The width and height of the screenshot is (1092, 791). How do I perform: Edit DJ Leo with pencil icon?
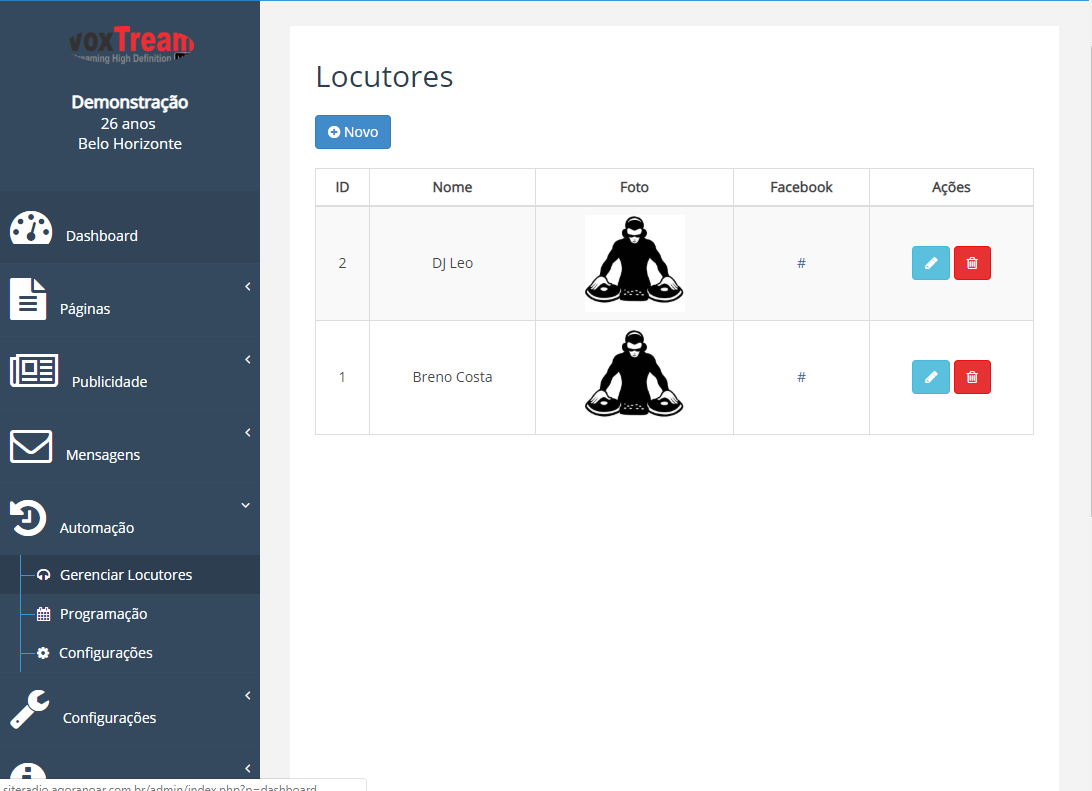tap(930, 263)
